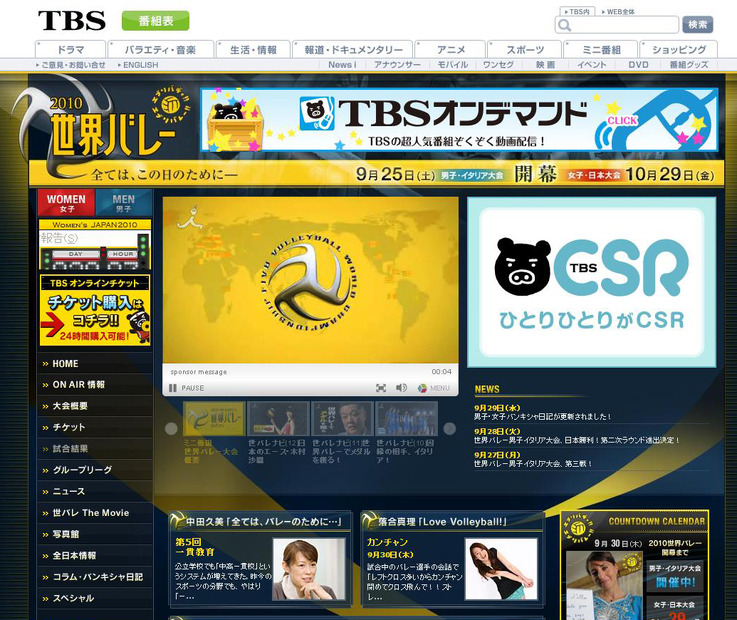Open the カンチャン 9月30日 article
This screenshot has width=737, height=620.
coord(390,548)
